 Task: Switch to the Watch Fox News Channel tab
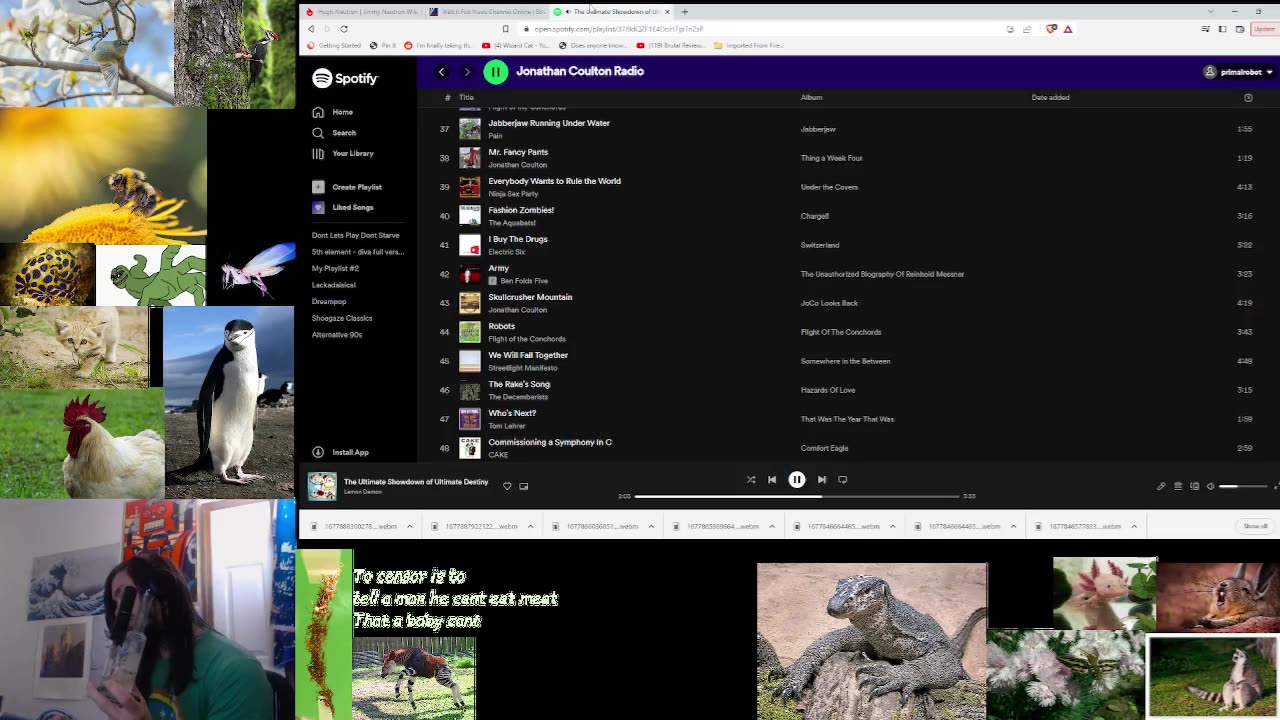[x=488, y=12]
